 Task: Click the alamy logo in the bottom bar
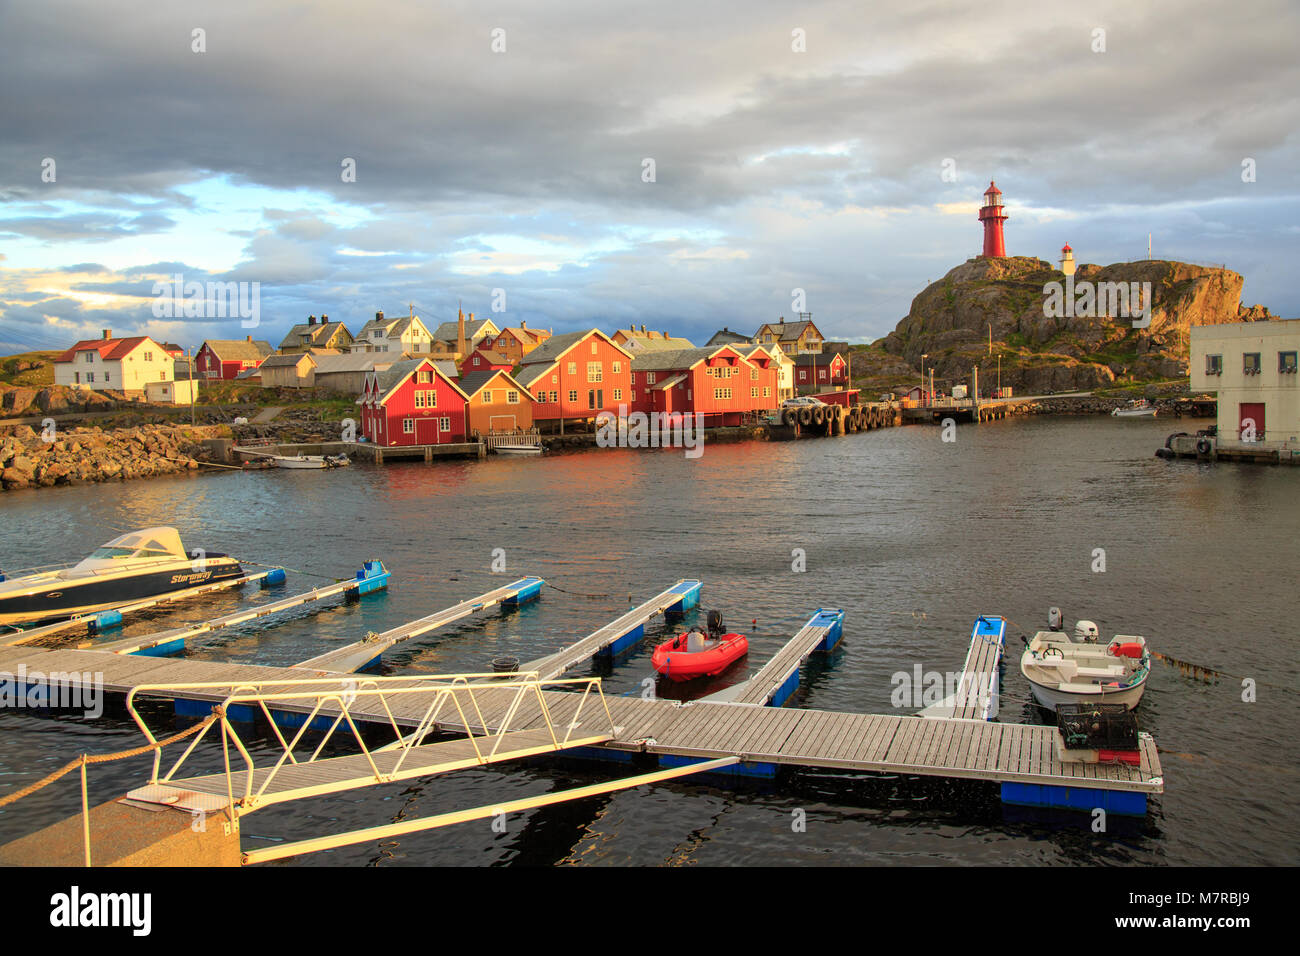click(100, 911)
